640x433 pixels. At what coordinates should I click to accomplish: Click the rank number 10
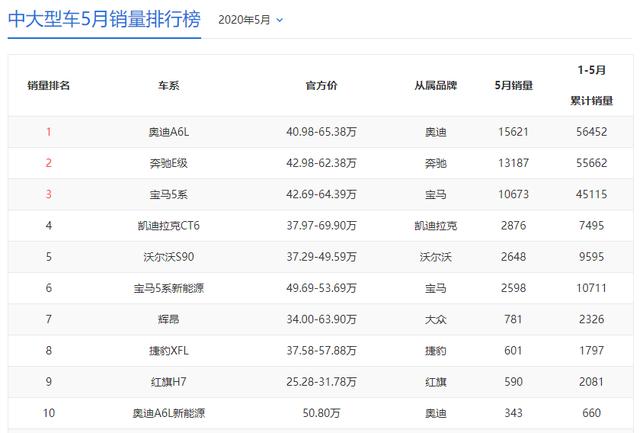[x=49, y=413]
